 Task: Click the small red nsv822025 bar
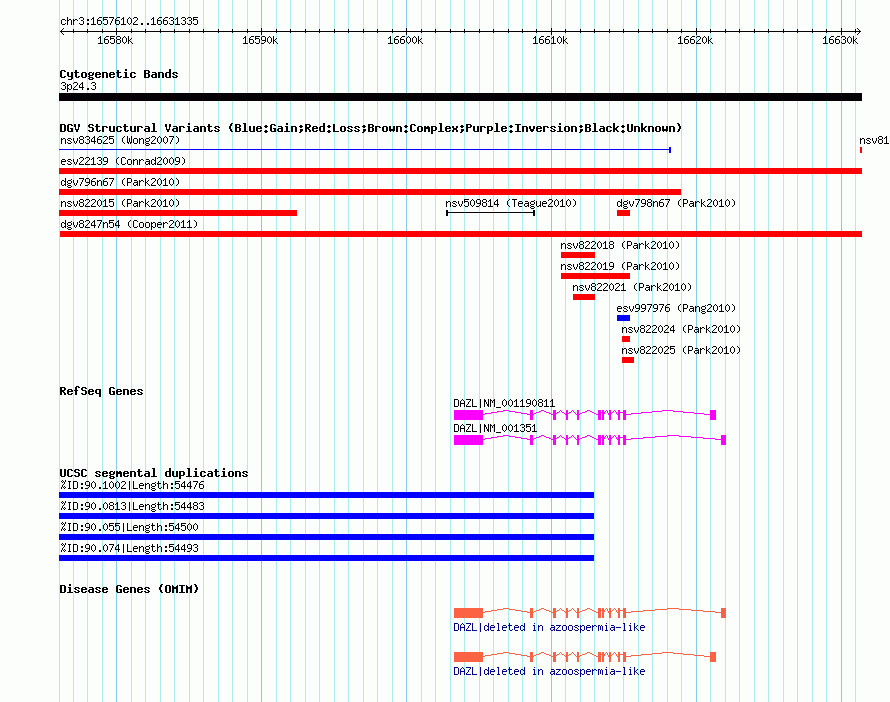628,360
